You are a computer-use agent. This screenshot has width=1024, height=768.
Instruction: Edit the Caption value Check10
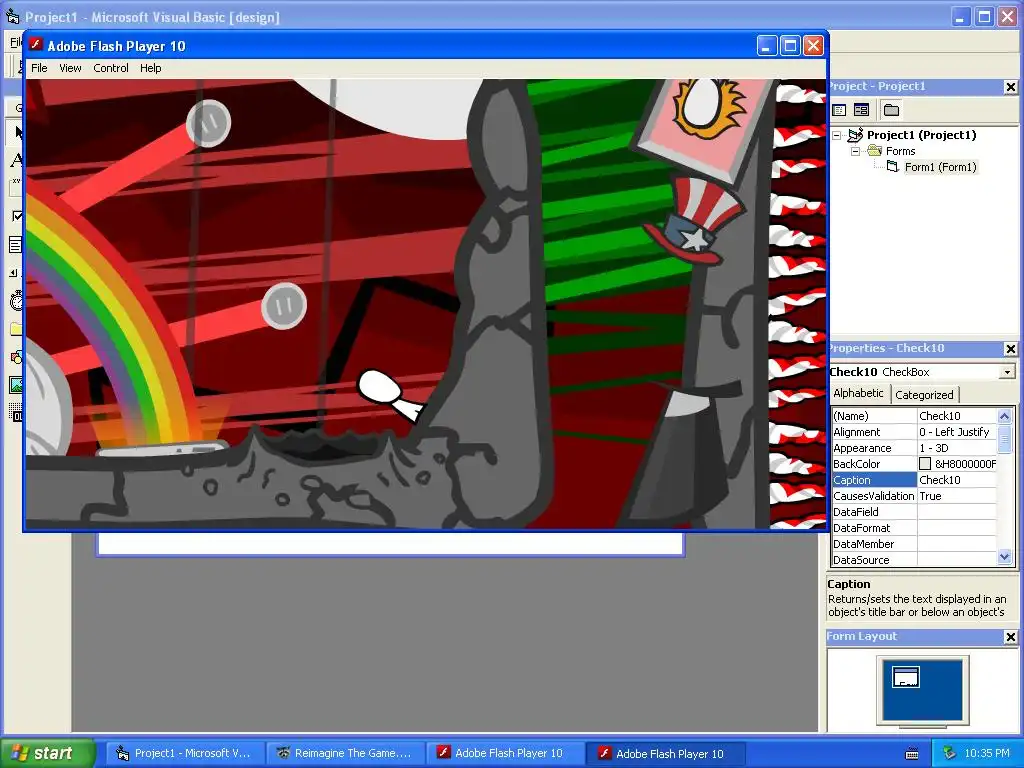957,480
